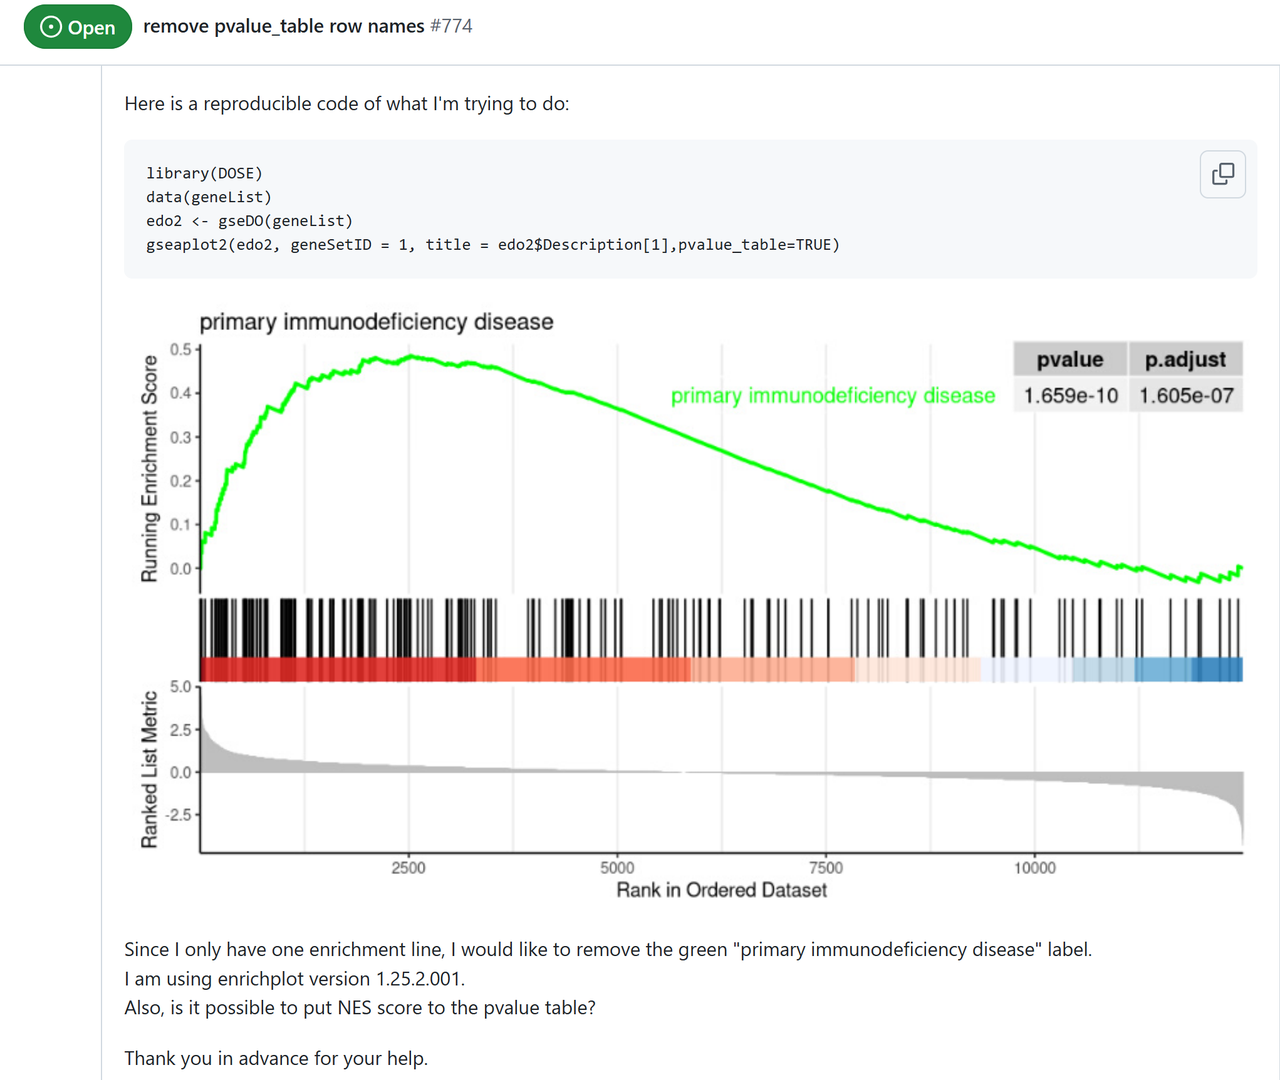The width and height of the screenshot is (1280, 1080).
Task: Copy the R code snippet to clipboard
Action: click(1222, 174)
